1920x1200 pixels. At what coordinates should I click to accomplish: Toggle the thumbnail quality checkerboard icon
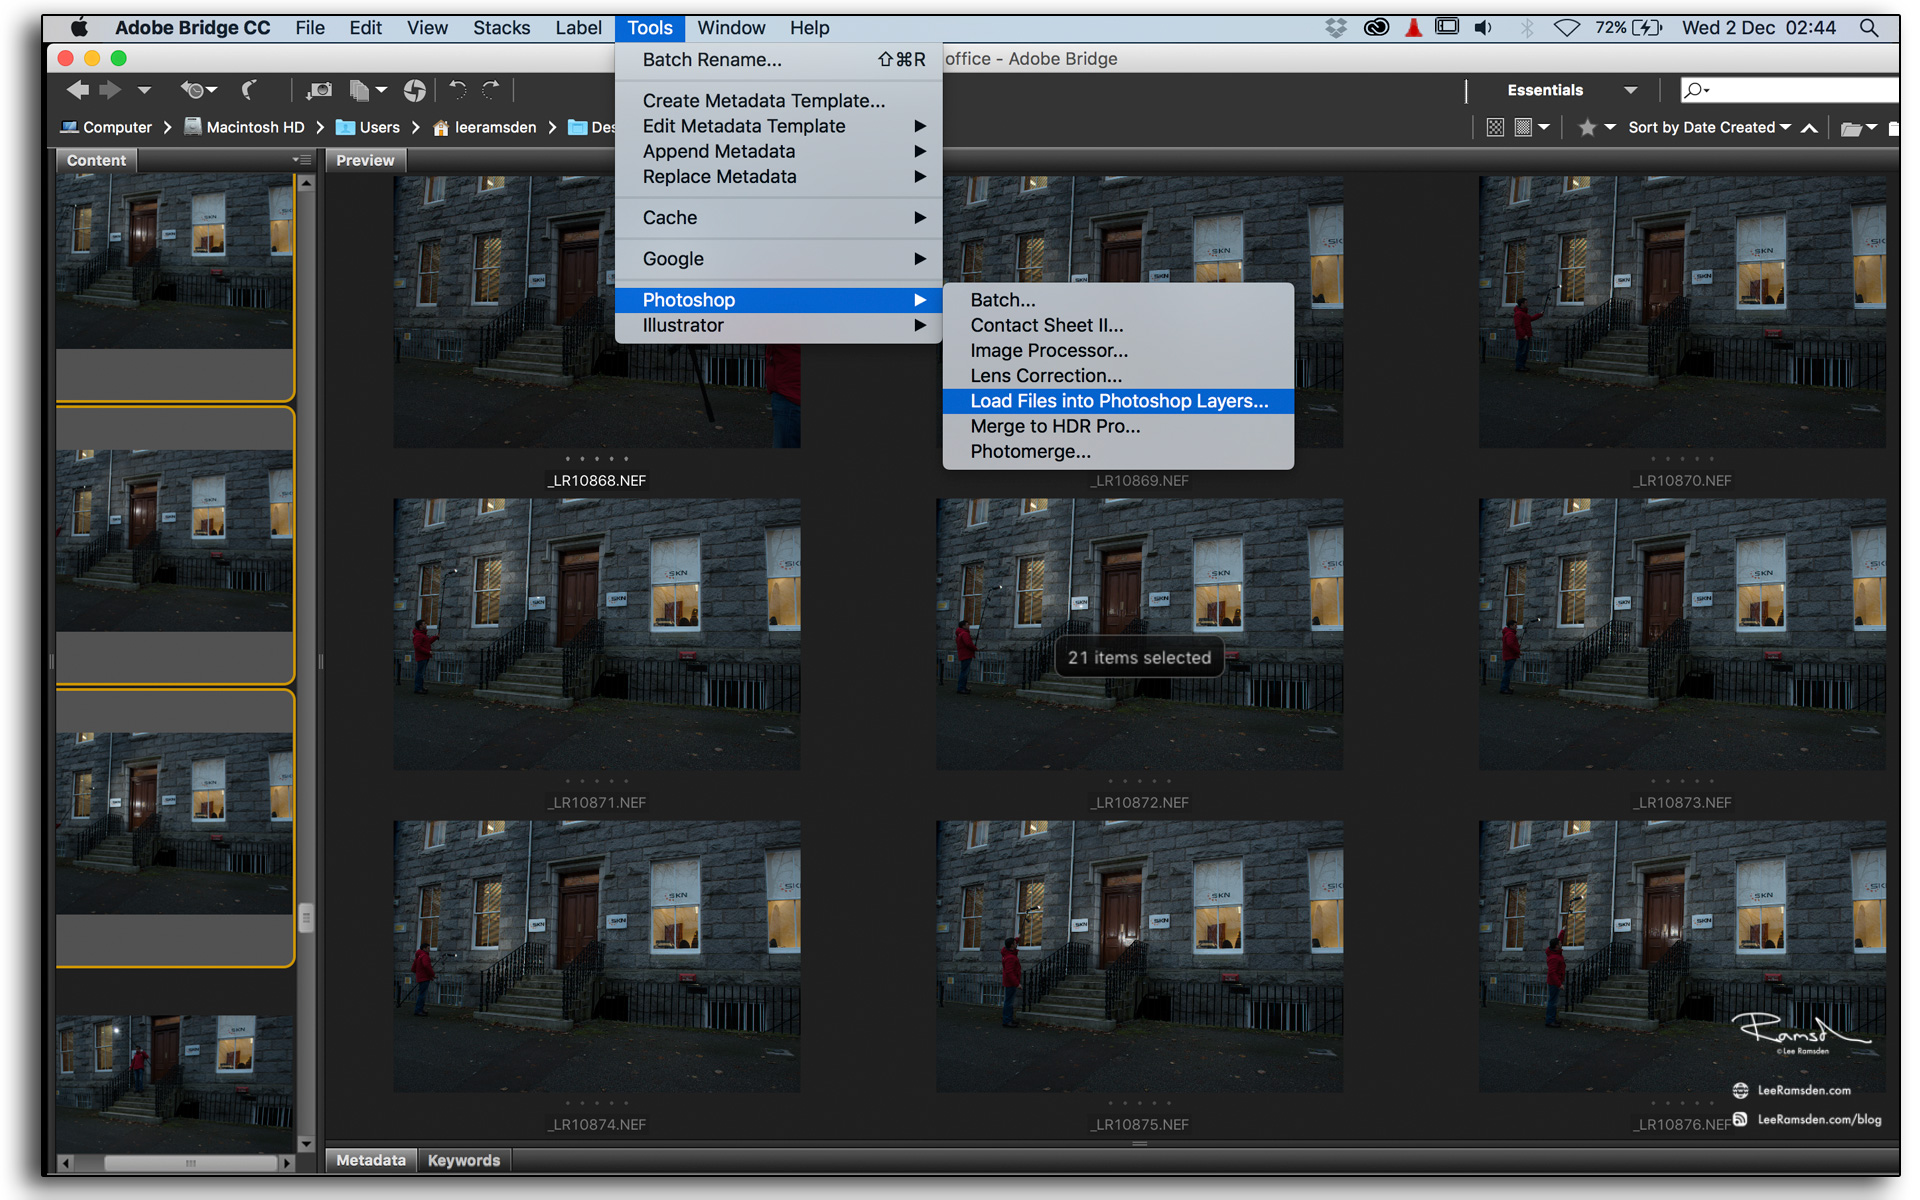(1495, 127)
